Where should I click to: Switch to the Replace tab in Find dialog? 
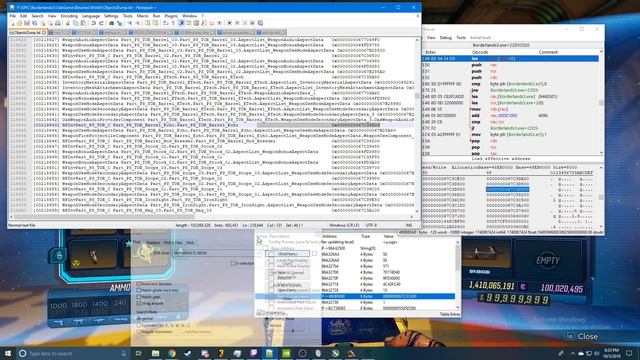pos(153,242)
